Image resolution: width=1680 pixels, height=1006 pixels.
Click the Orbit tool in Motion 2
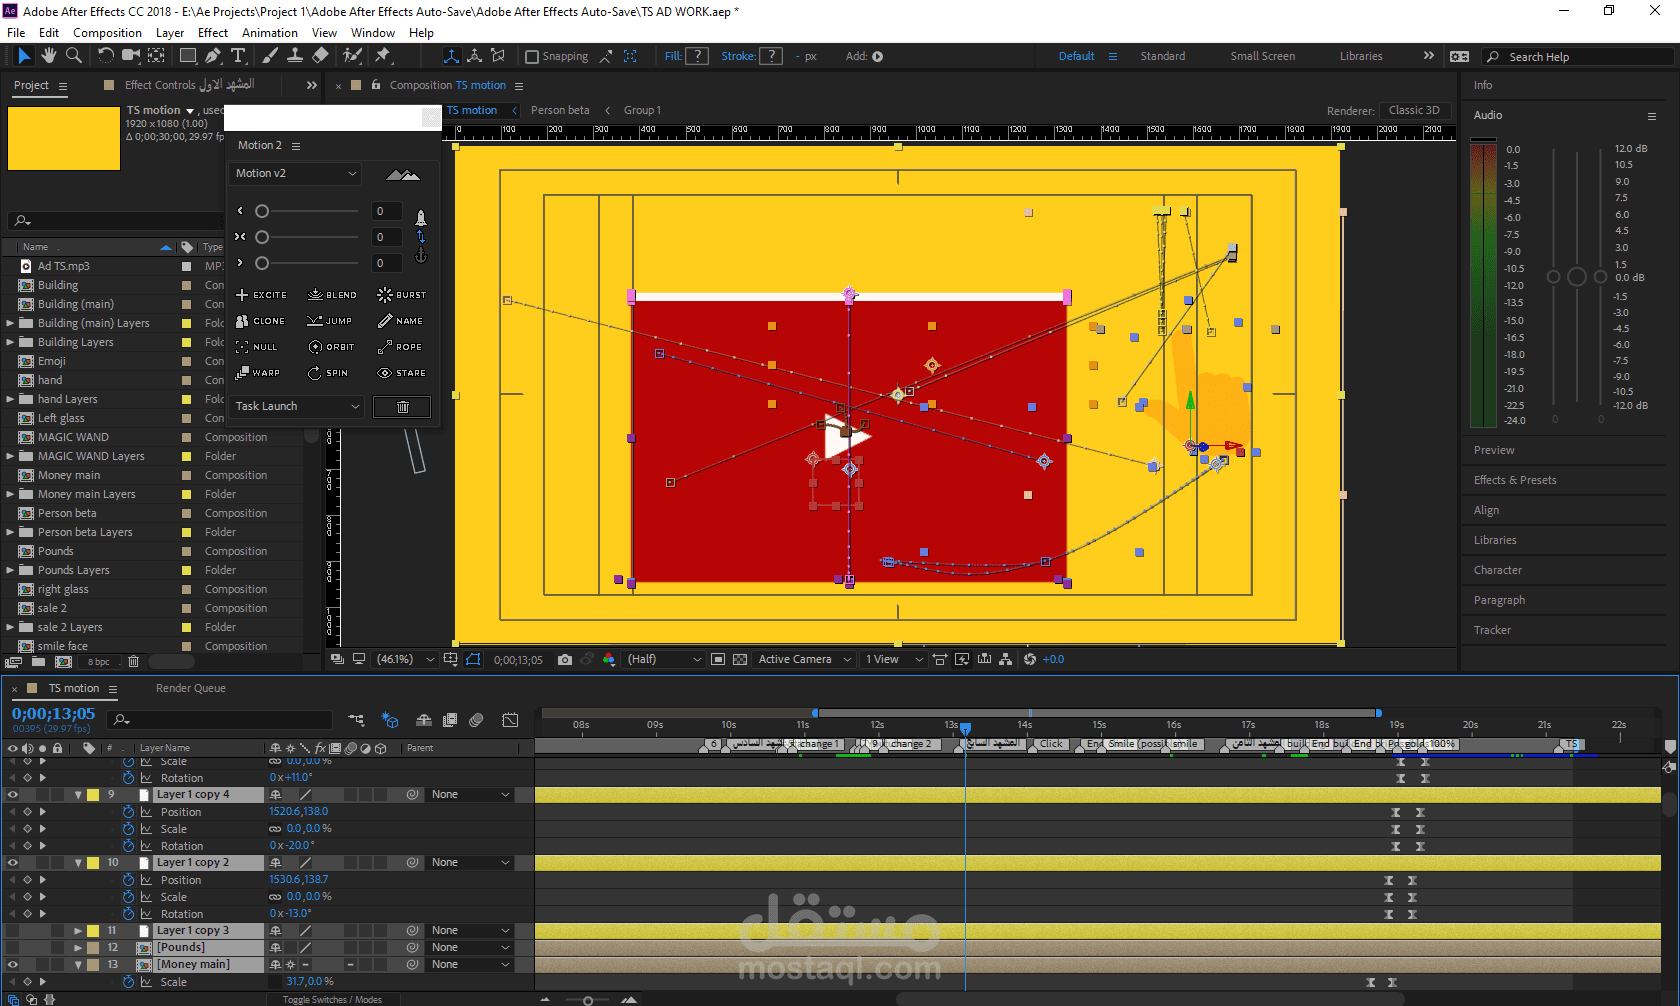[x=331, y=347]
